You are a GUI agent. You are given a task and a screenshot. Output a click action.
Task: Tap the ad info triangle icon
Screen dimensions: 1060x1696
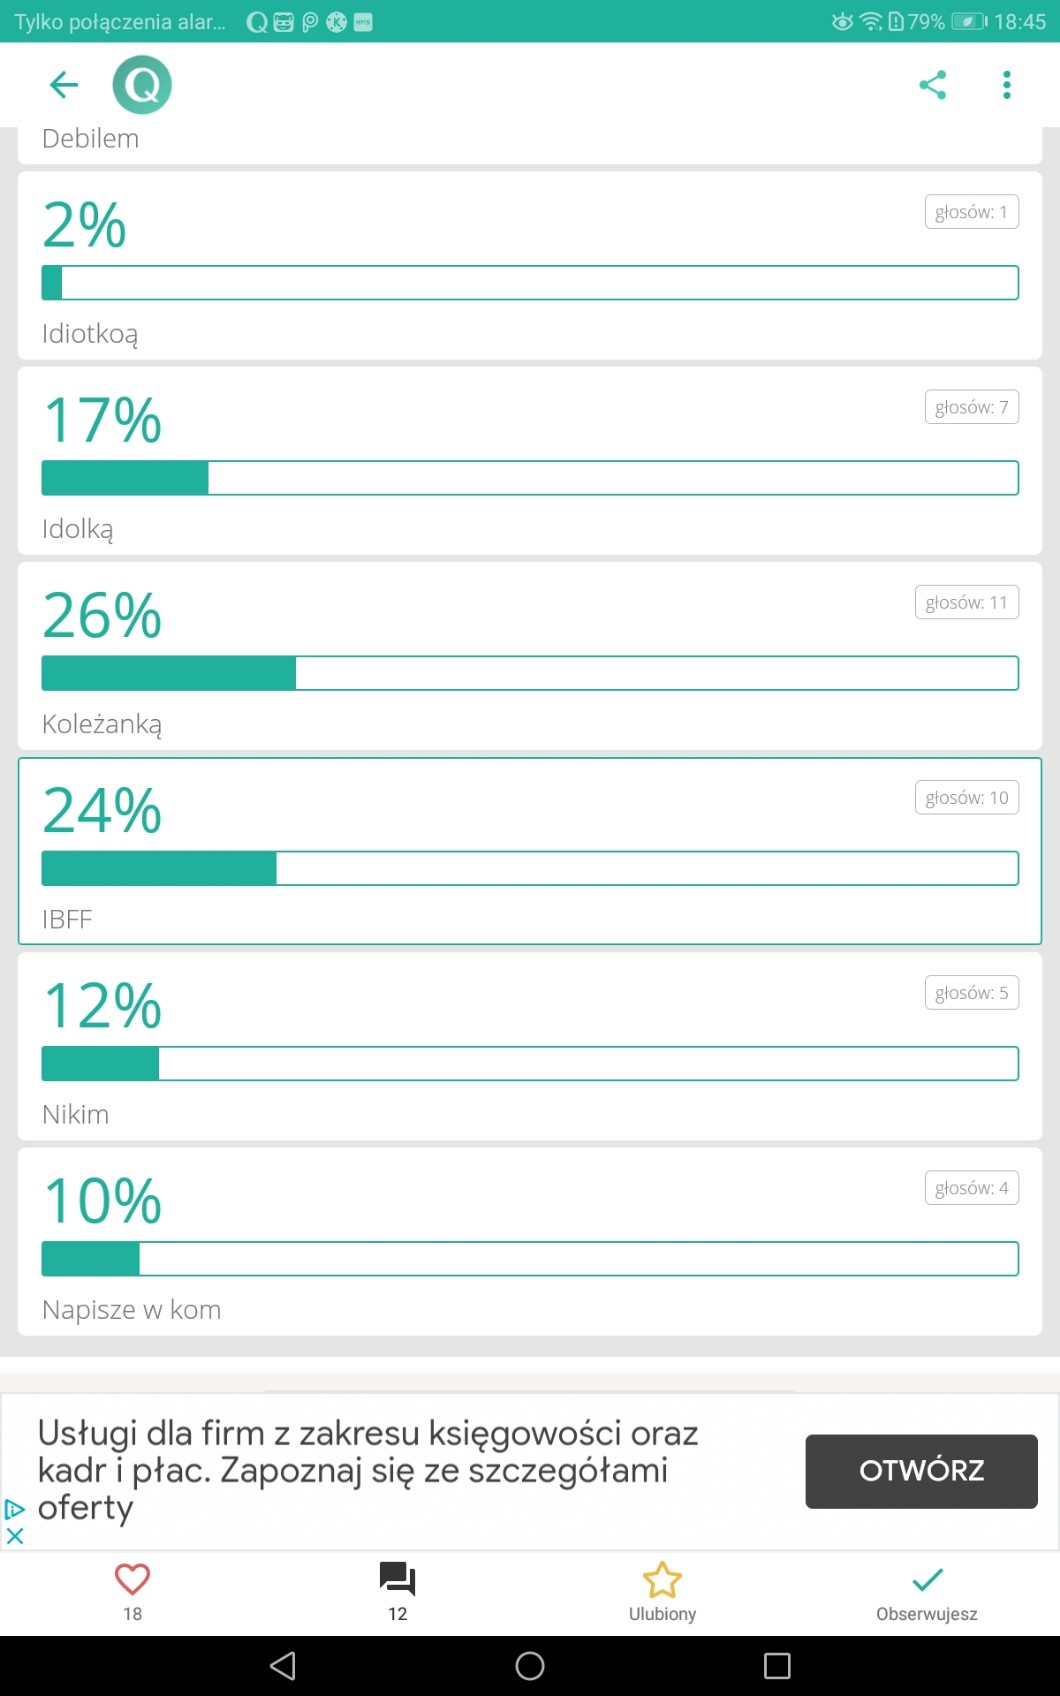(x=15, y=1509)
